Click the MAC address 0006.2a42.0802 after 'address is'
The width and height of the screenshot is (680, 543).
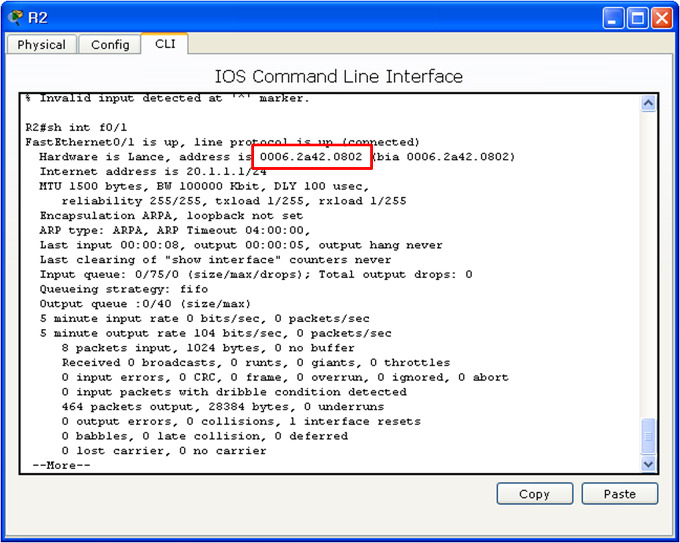[311, 157]
